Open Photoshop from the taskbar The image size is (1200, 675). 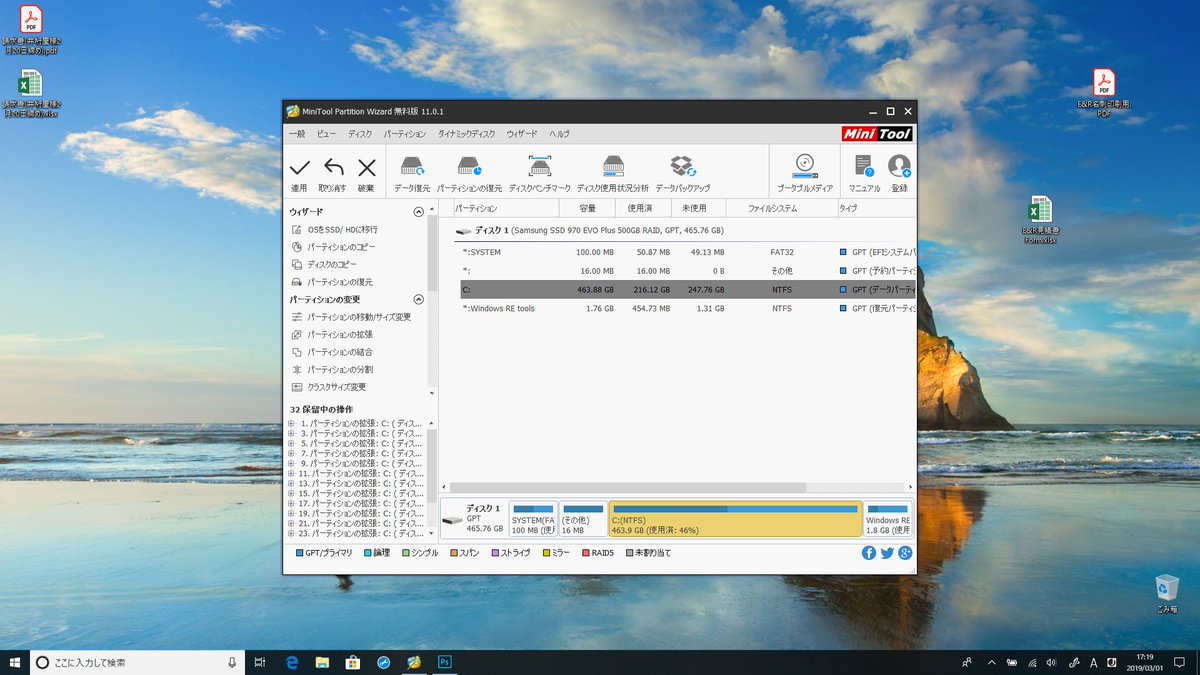(444, 662)
